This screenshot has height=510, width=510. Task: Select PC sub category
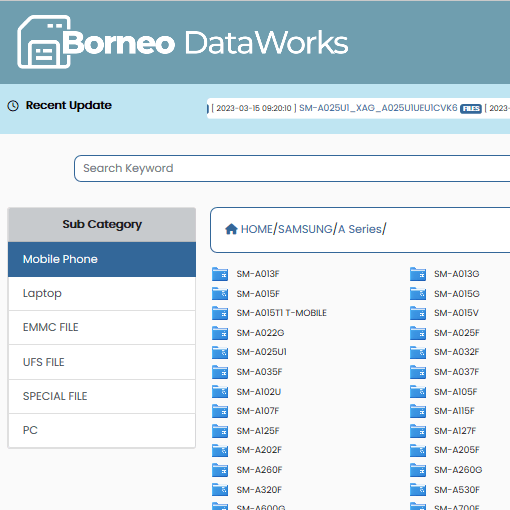tap(102, 430)
